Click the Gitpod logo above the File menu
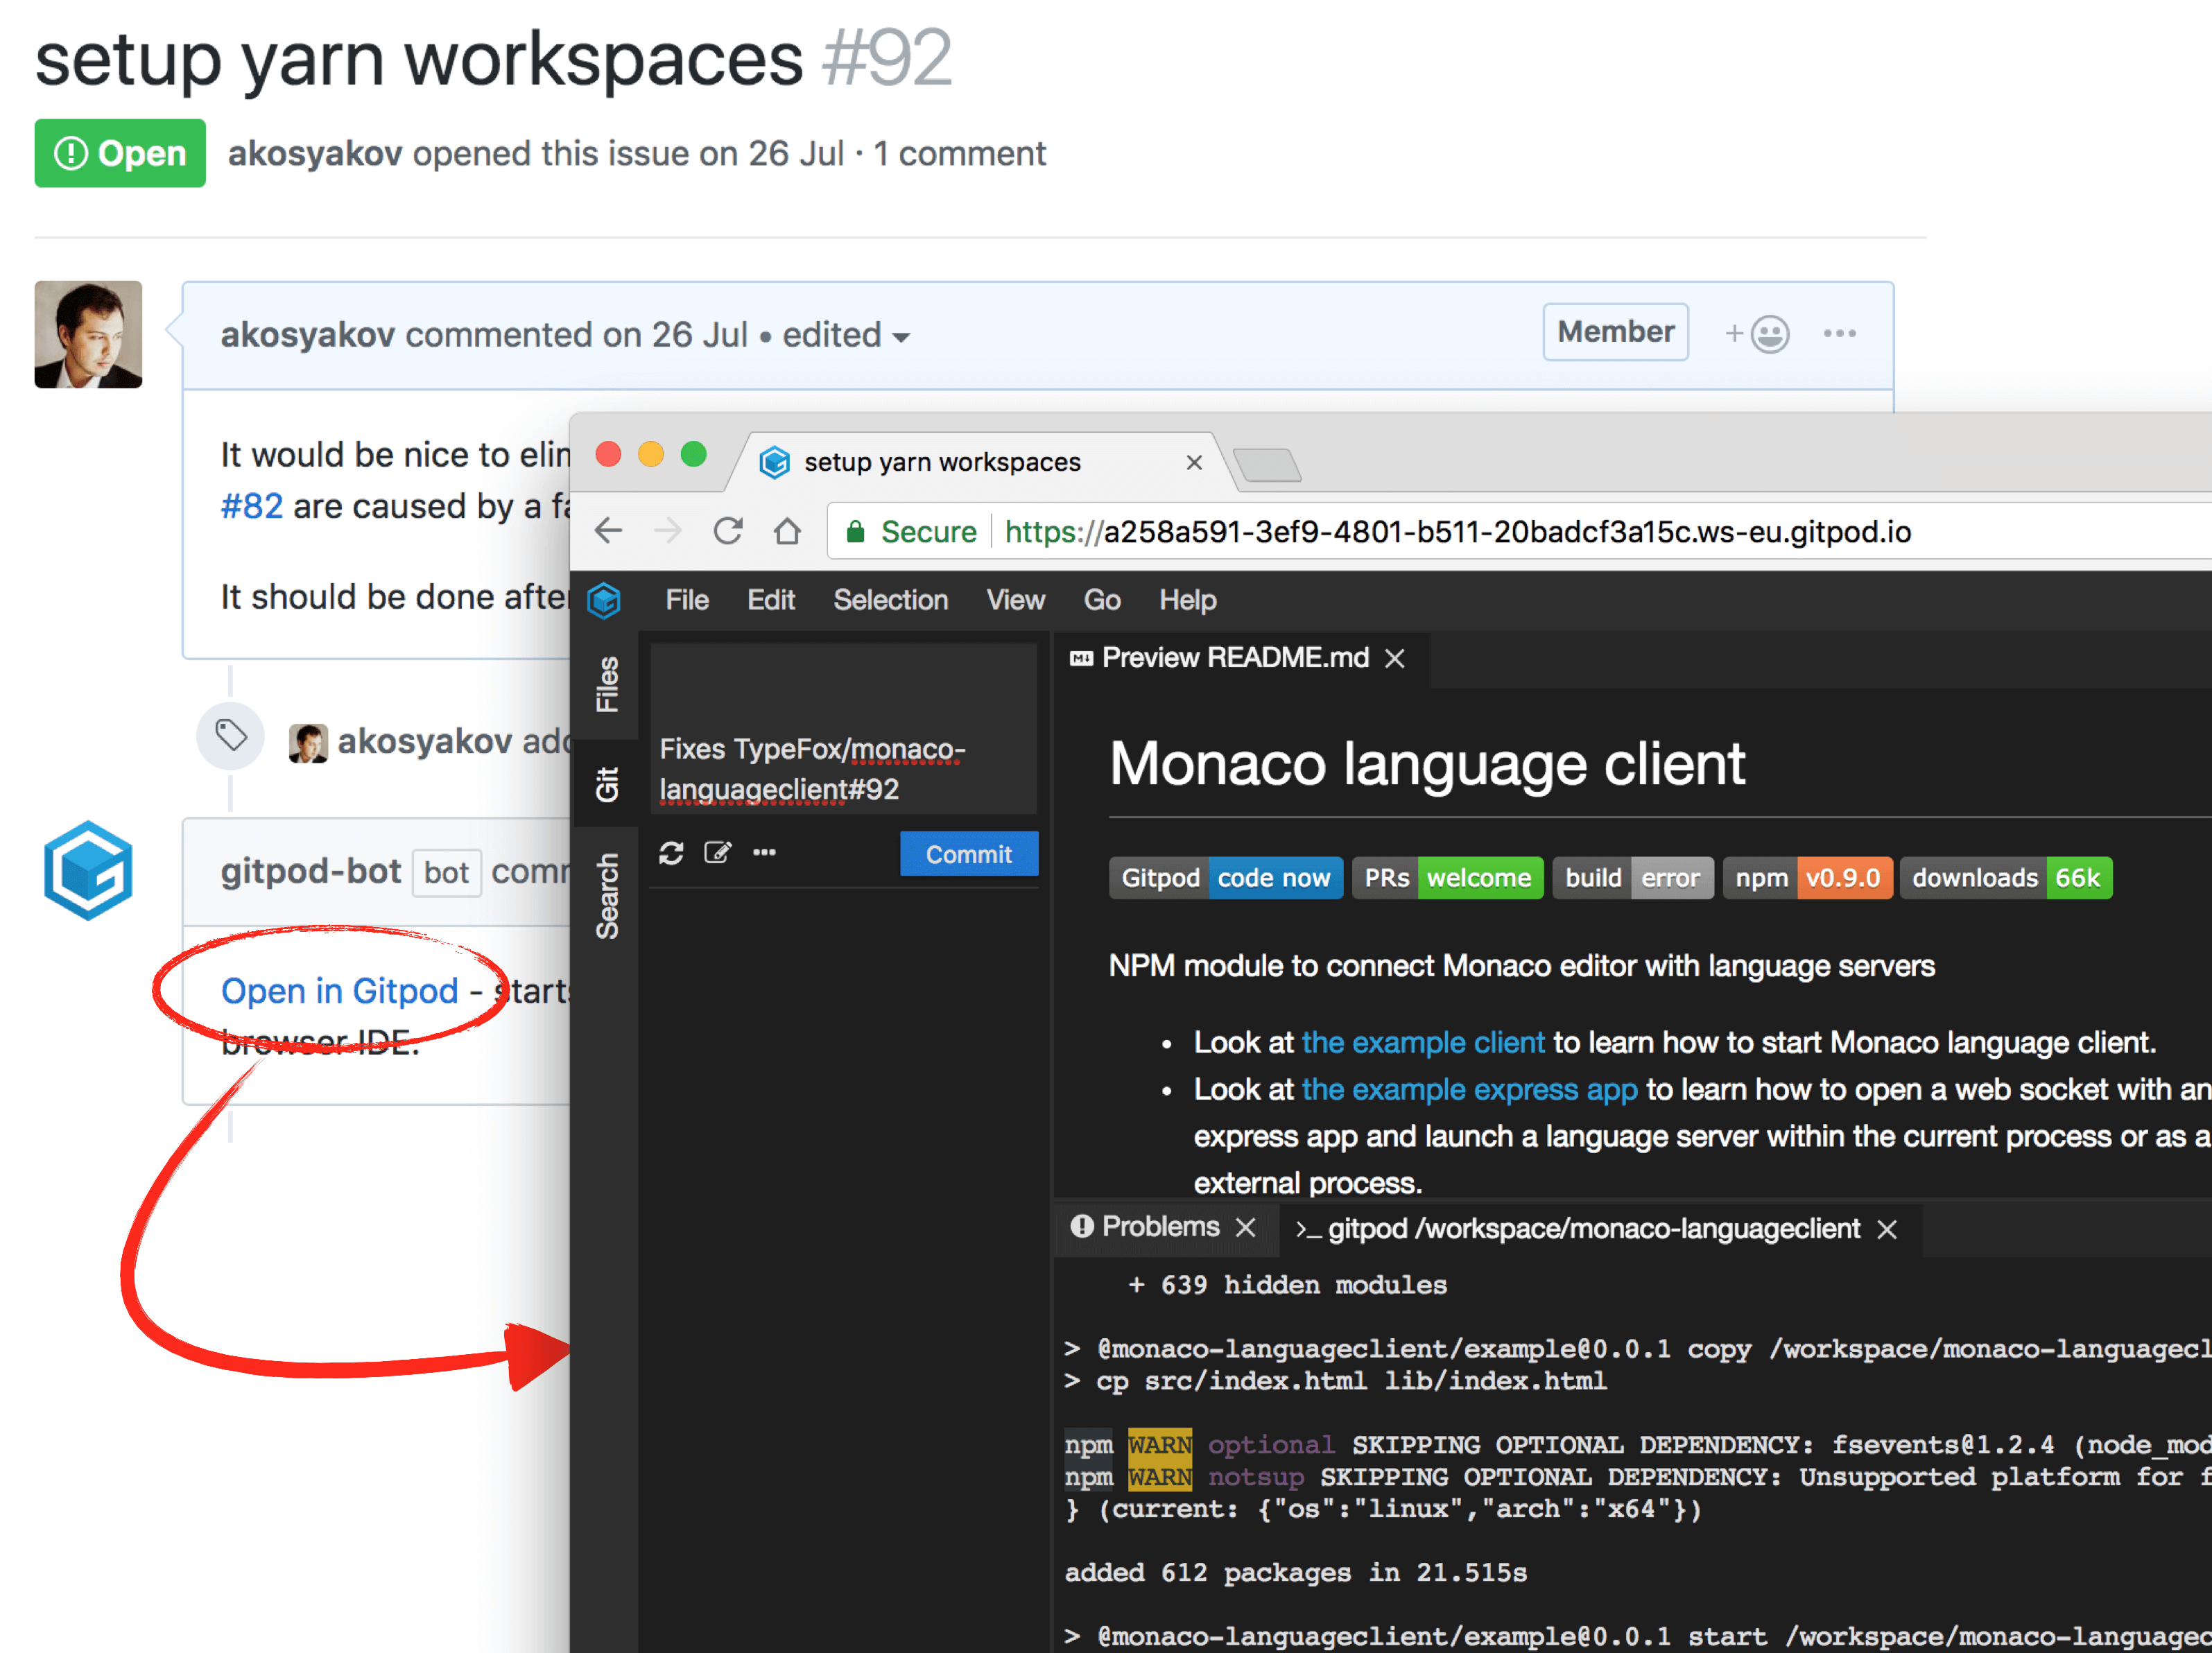Screen dimensions: 2212x1653 [x=605, y=600]
